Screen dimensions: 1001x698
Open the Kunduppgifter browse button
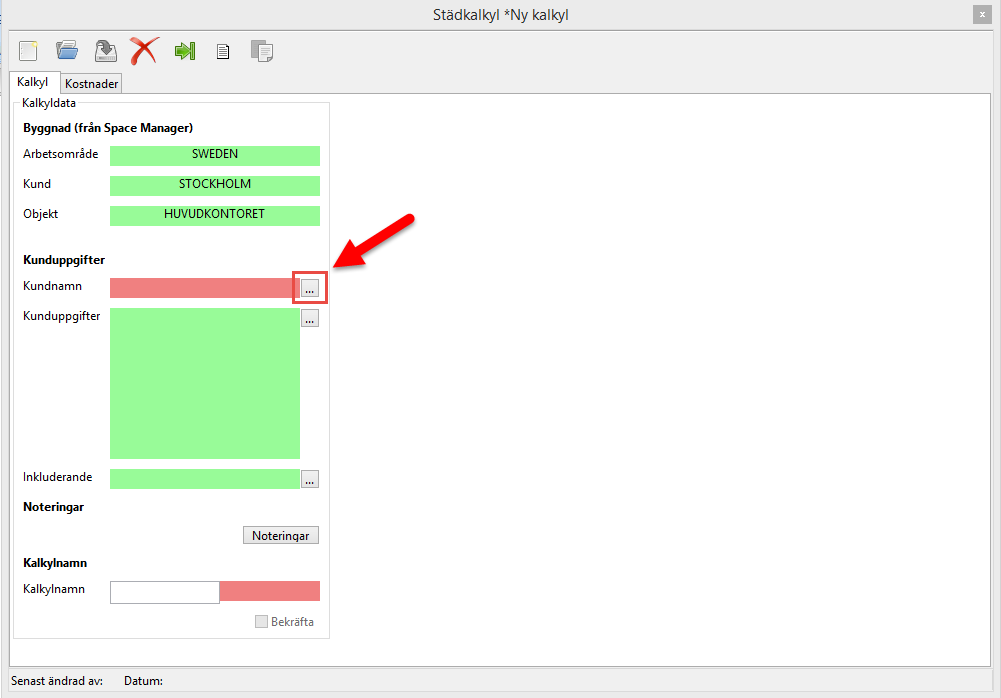(x=310, y=318)
